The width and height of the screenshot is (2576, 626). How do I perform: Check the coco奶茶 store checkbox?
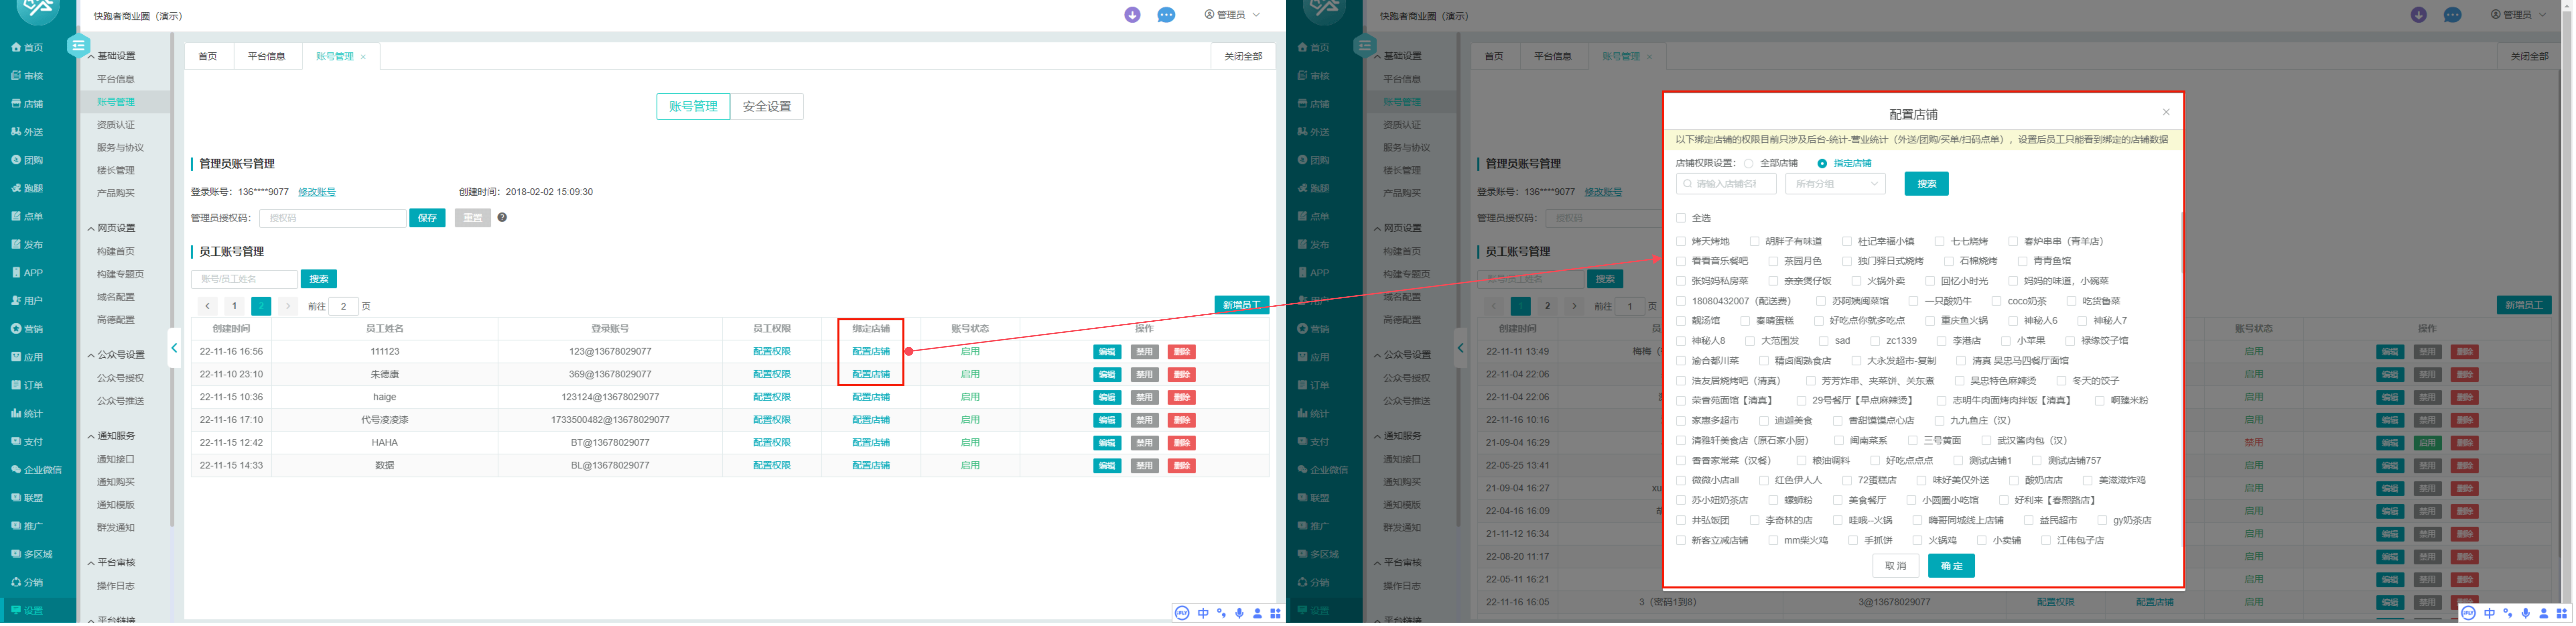pos(1997,301)
